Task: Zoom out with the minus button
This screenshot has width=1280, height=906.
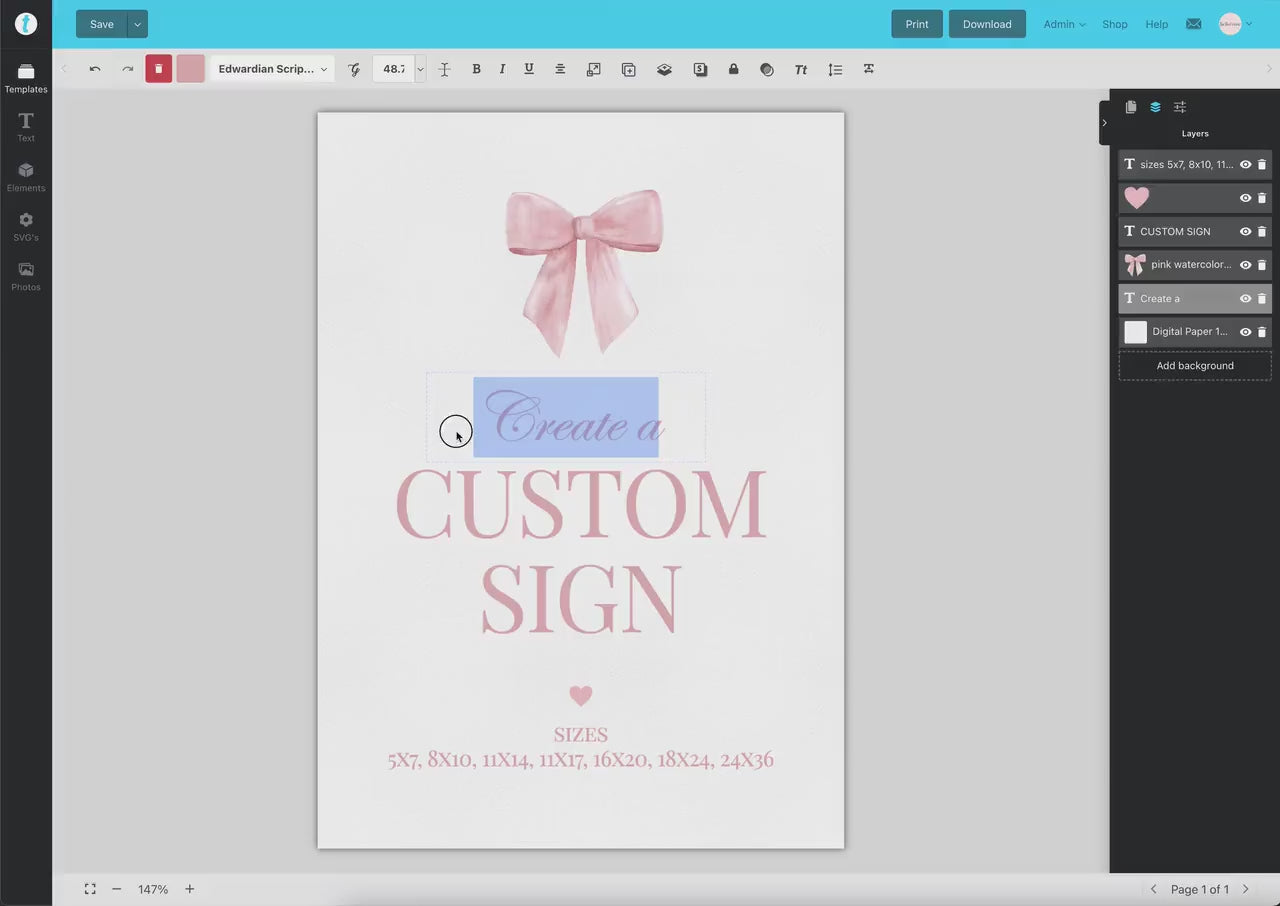Action: [117, 889]
